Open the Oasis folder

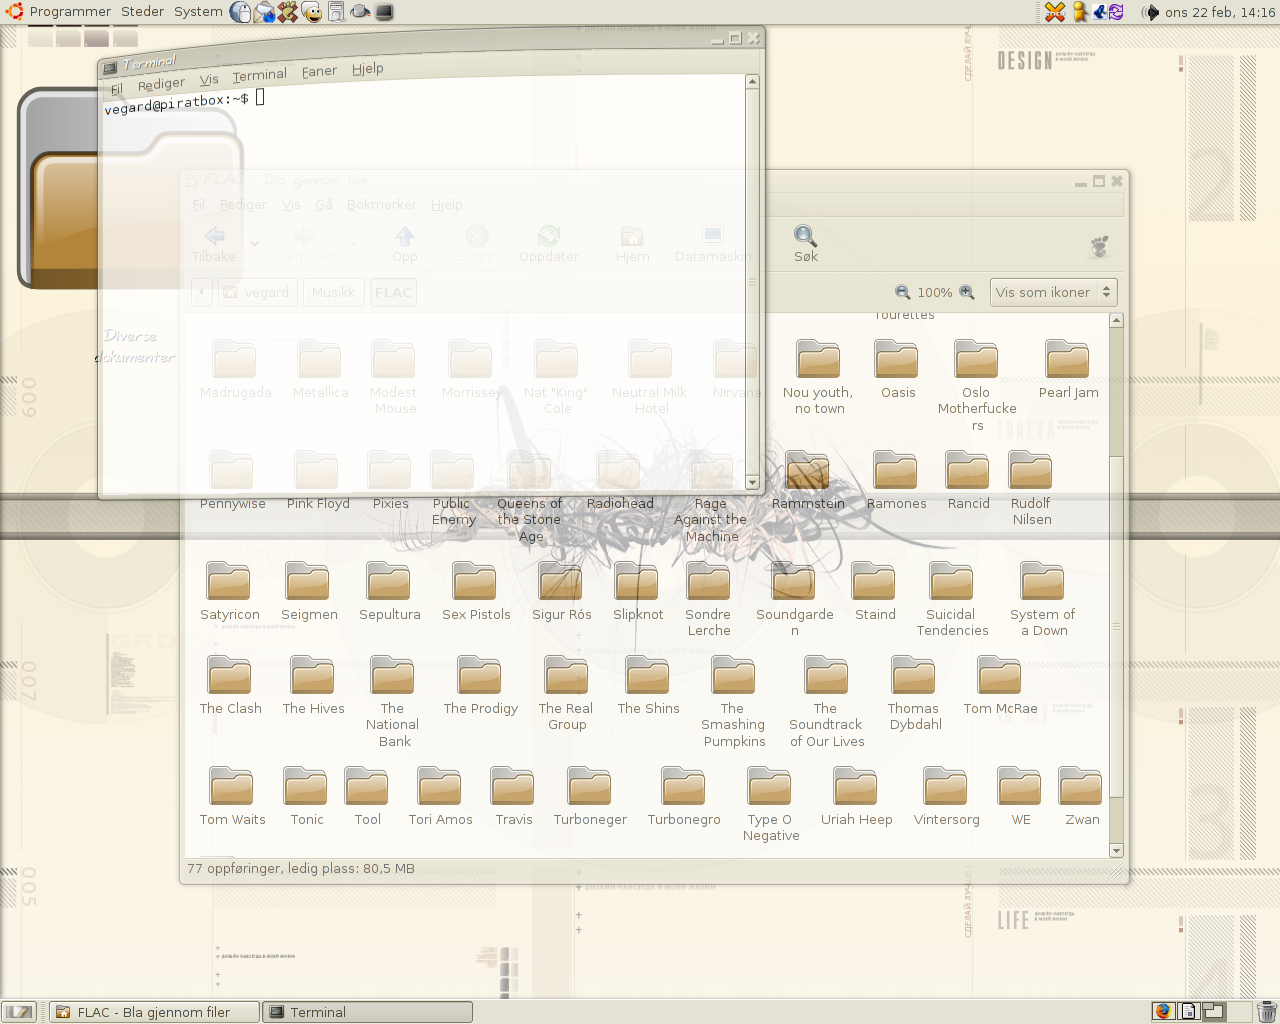tap(897, 370)
